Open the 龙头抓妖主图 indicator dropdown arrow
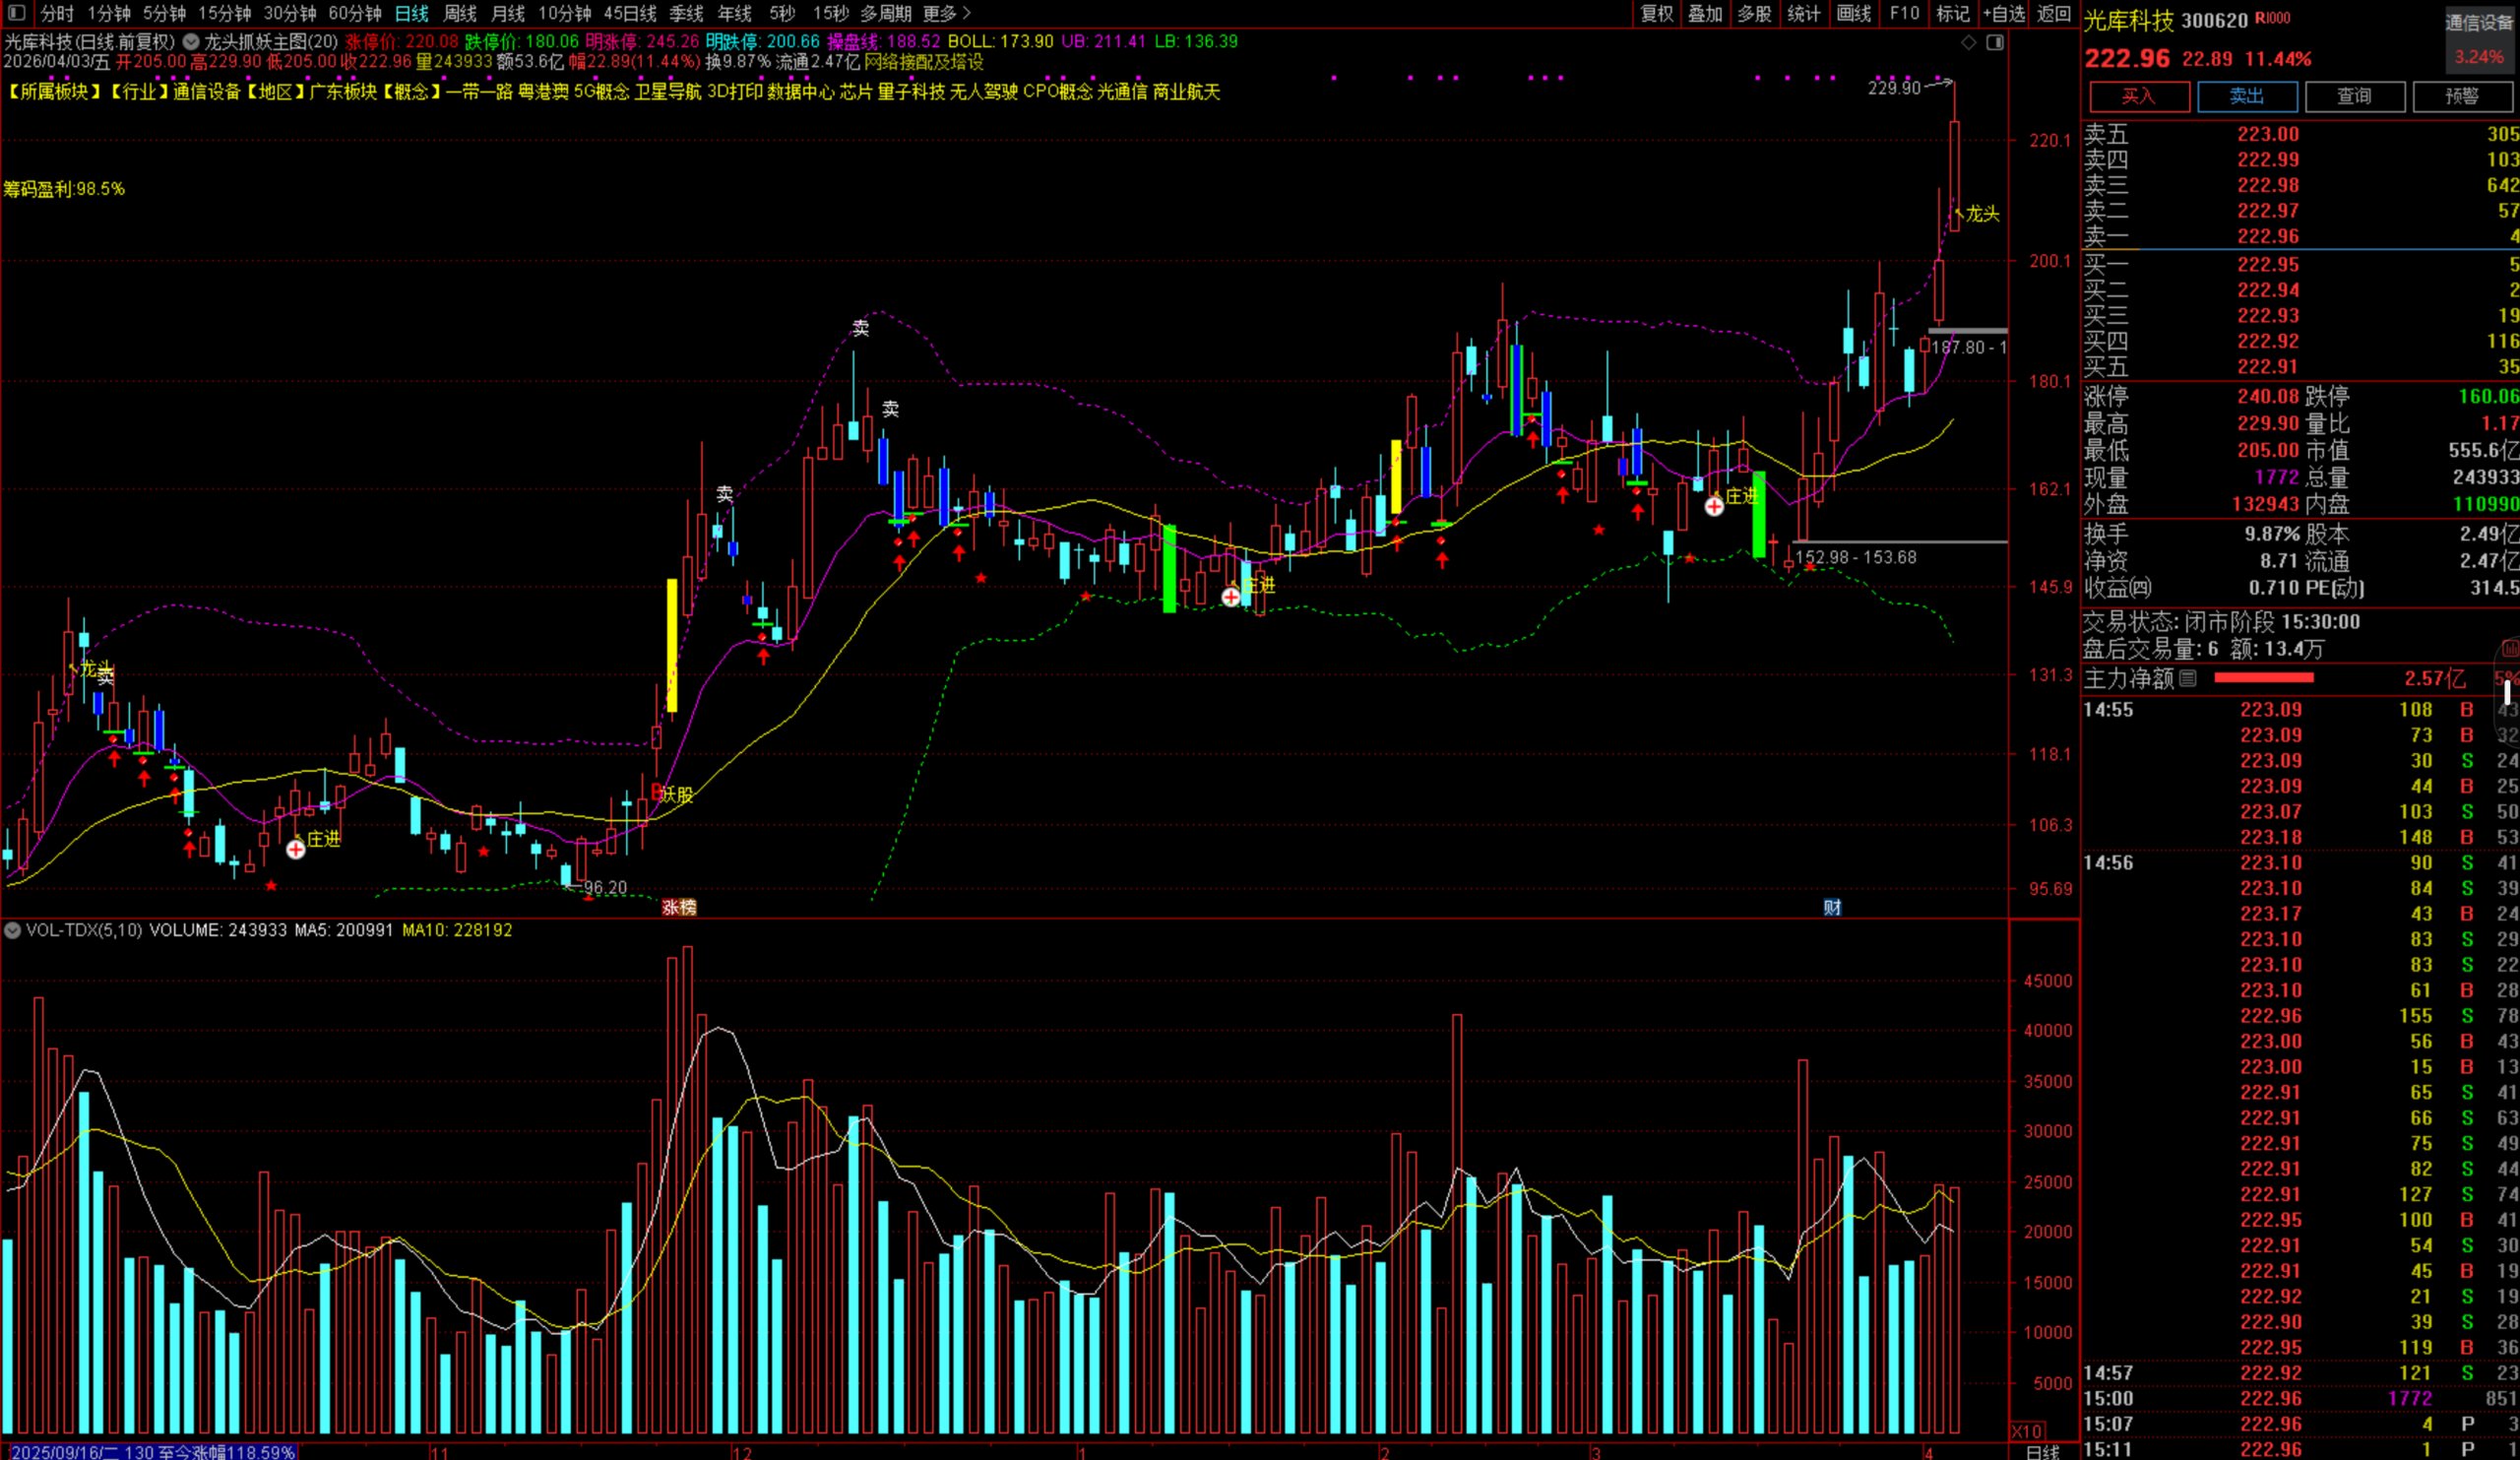The height and width of the screenshot is (1460, 2520). (190, 42)
